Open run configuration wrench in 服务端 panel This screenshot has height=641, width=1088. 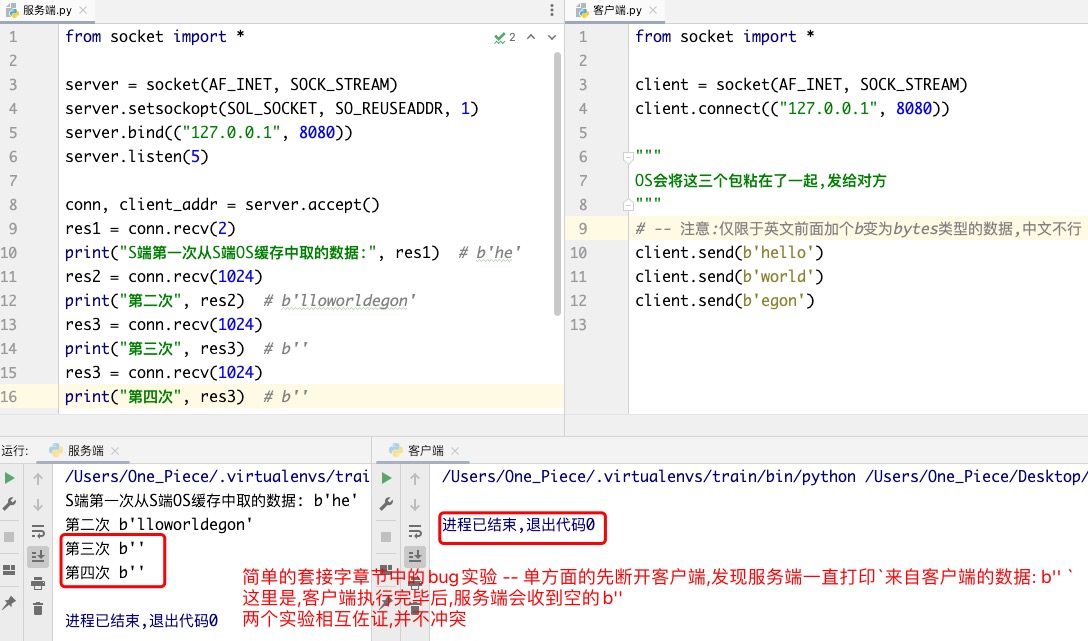click(x=10, y=505)
